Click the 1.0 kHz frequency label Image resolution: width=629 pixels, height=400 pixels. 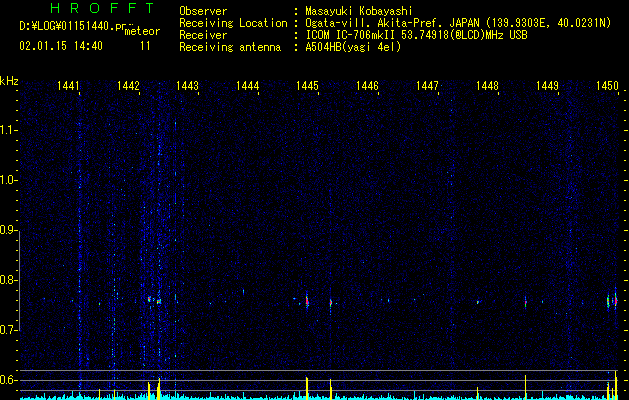(x=9, y=180)
